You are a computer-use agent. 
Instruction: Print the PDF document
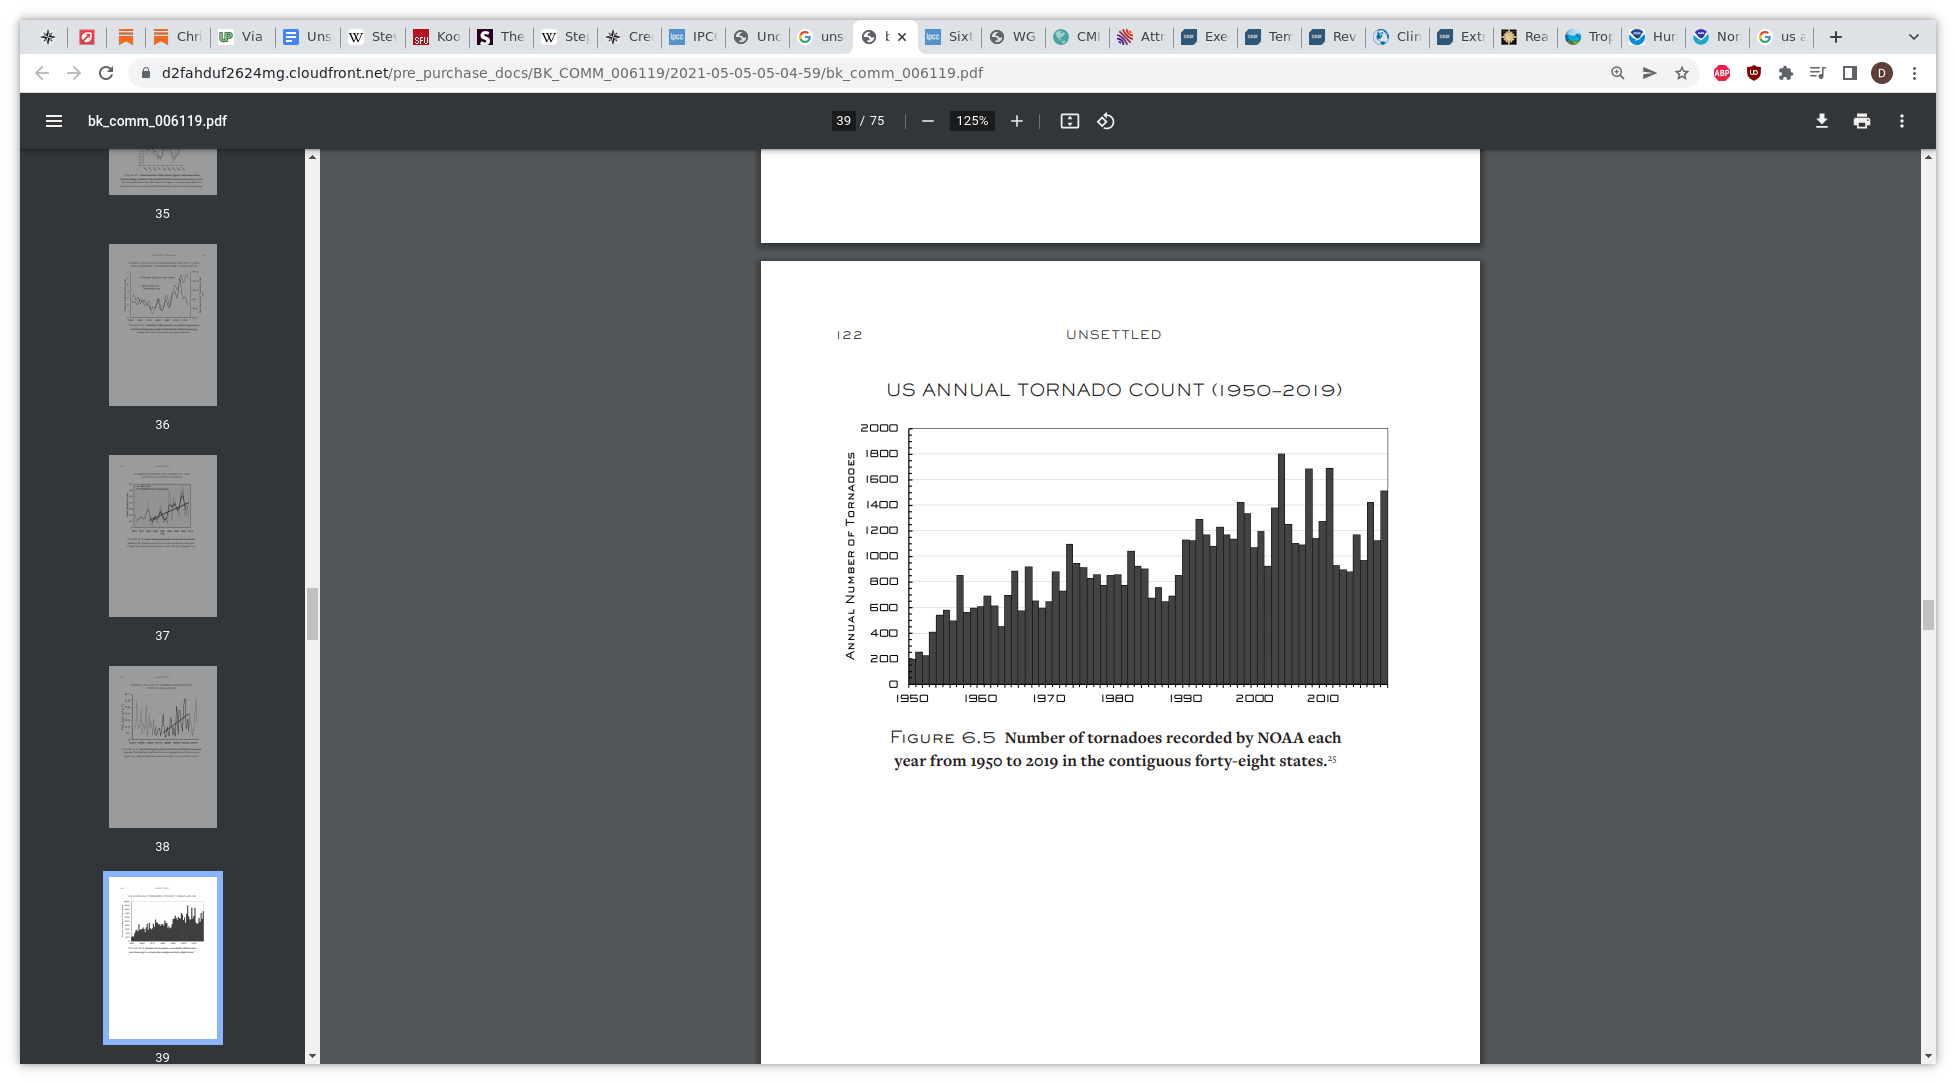pos(1861,121)
